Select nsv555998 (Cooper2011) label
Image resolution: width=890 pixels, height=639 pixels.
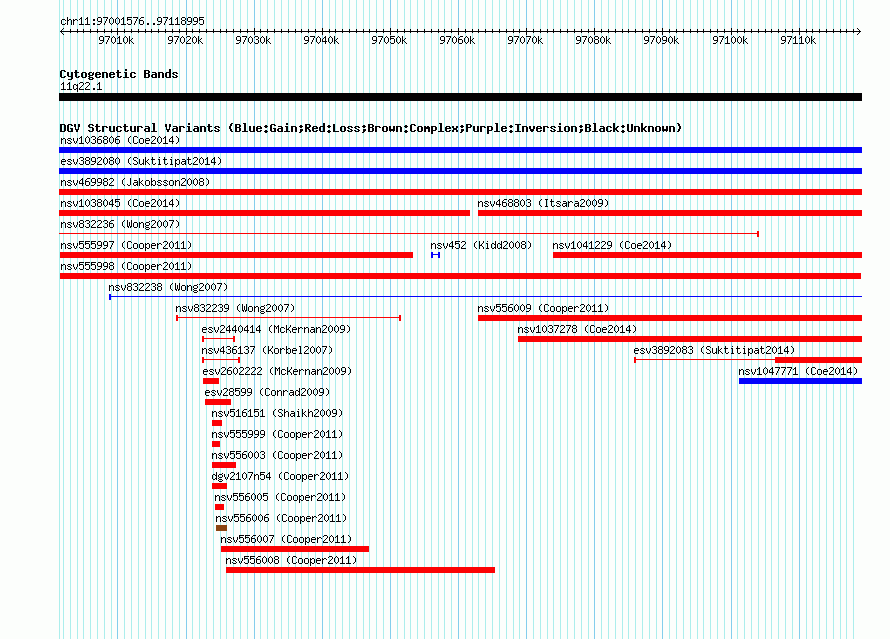click(126, 266)
